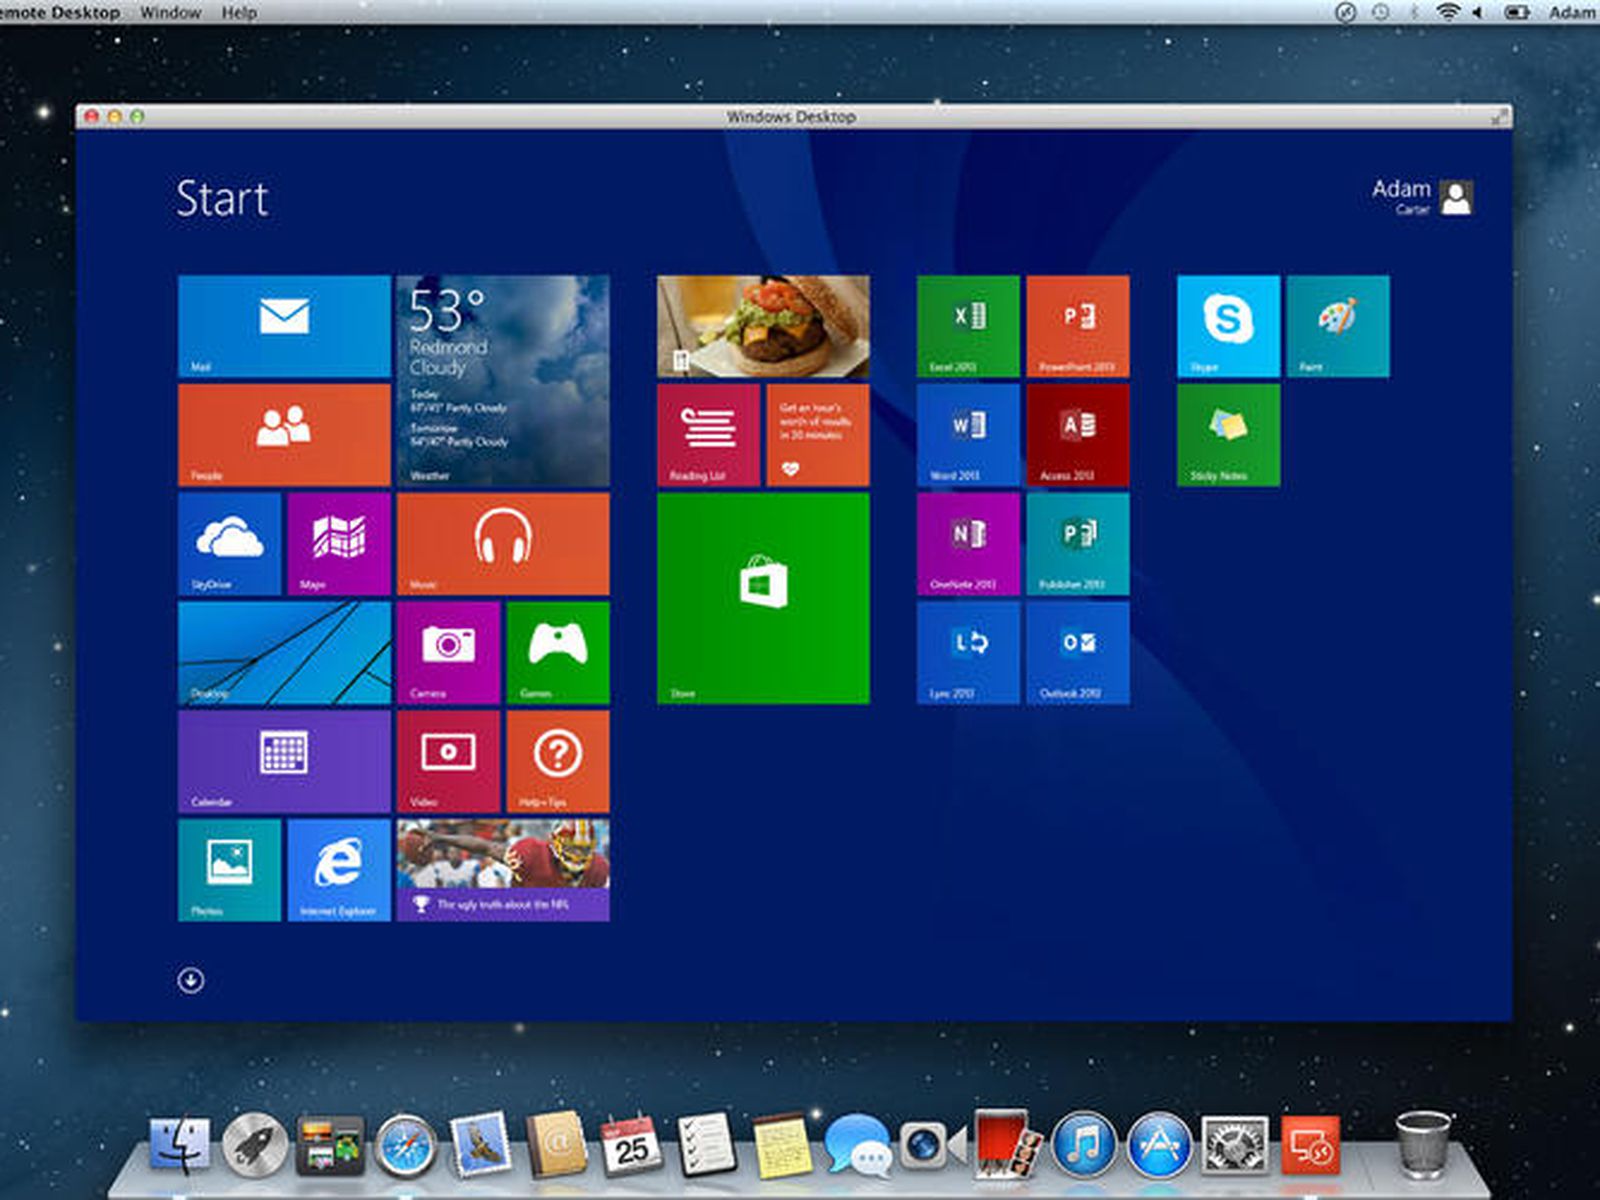The height and width of the screenshot is (1200, 1600).
Task: Launch the Word 2013 tile
Action: click(x=968, y=435)
